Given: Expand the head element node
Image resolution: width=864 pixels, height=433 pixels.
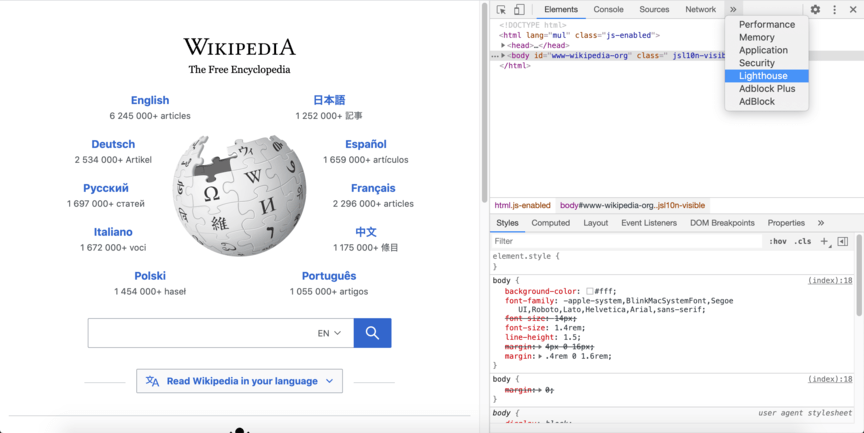Looking at the screenshot, I should tap(503, 45).
